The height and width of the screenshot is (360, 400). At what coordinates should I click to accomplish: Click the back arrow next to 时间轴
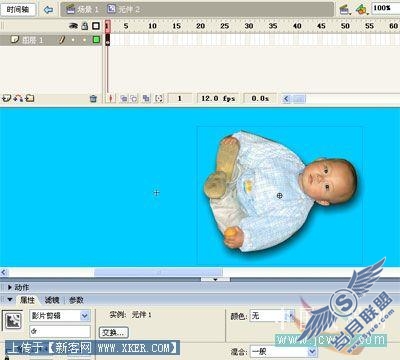pyautogui.click(x=49, y=10)
